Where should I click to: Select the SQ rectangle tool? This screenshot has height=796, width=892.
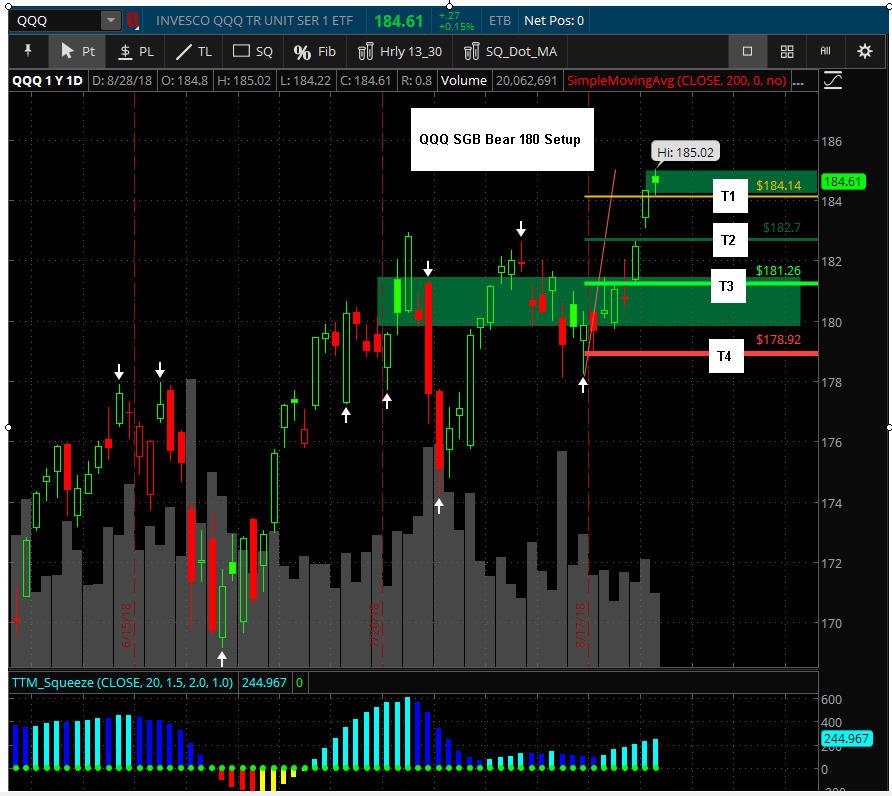tap(253, 51)
